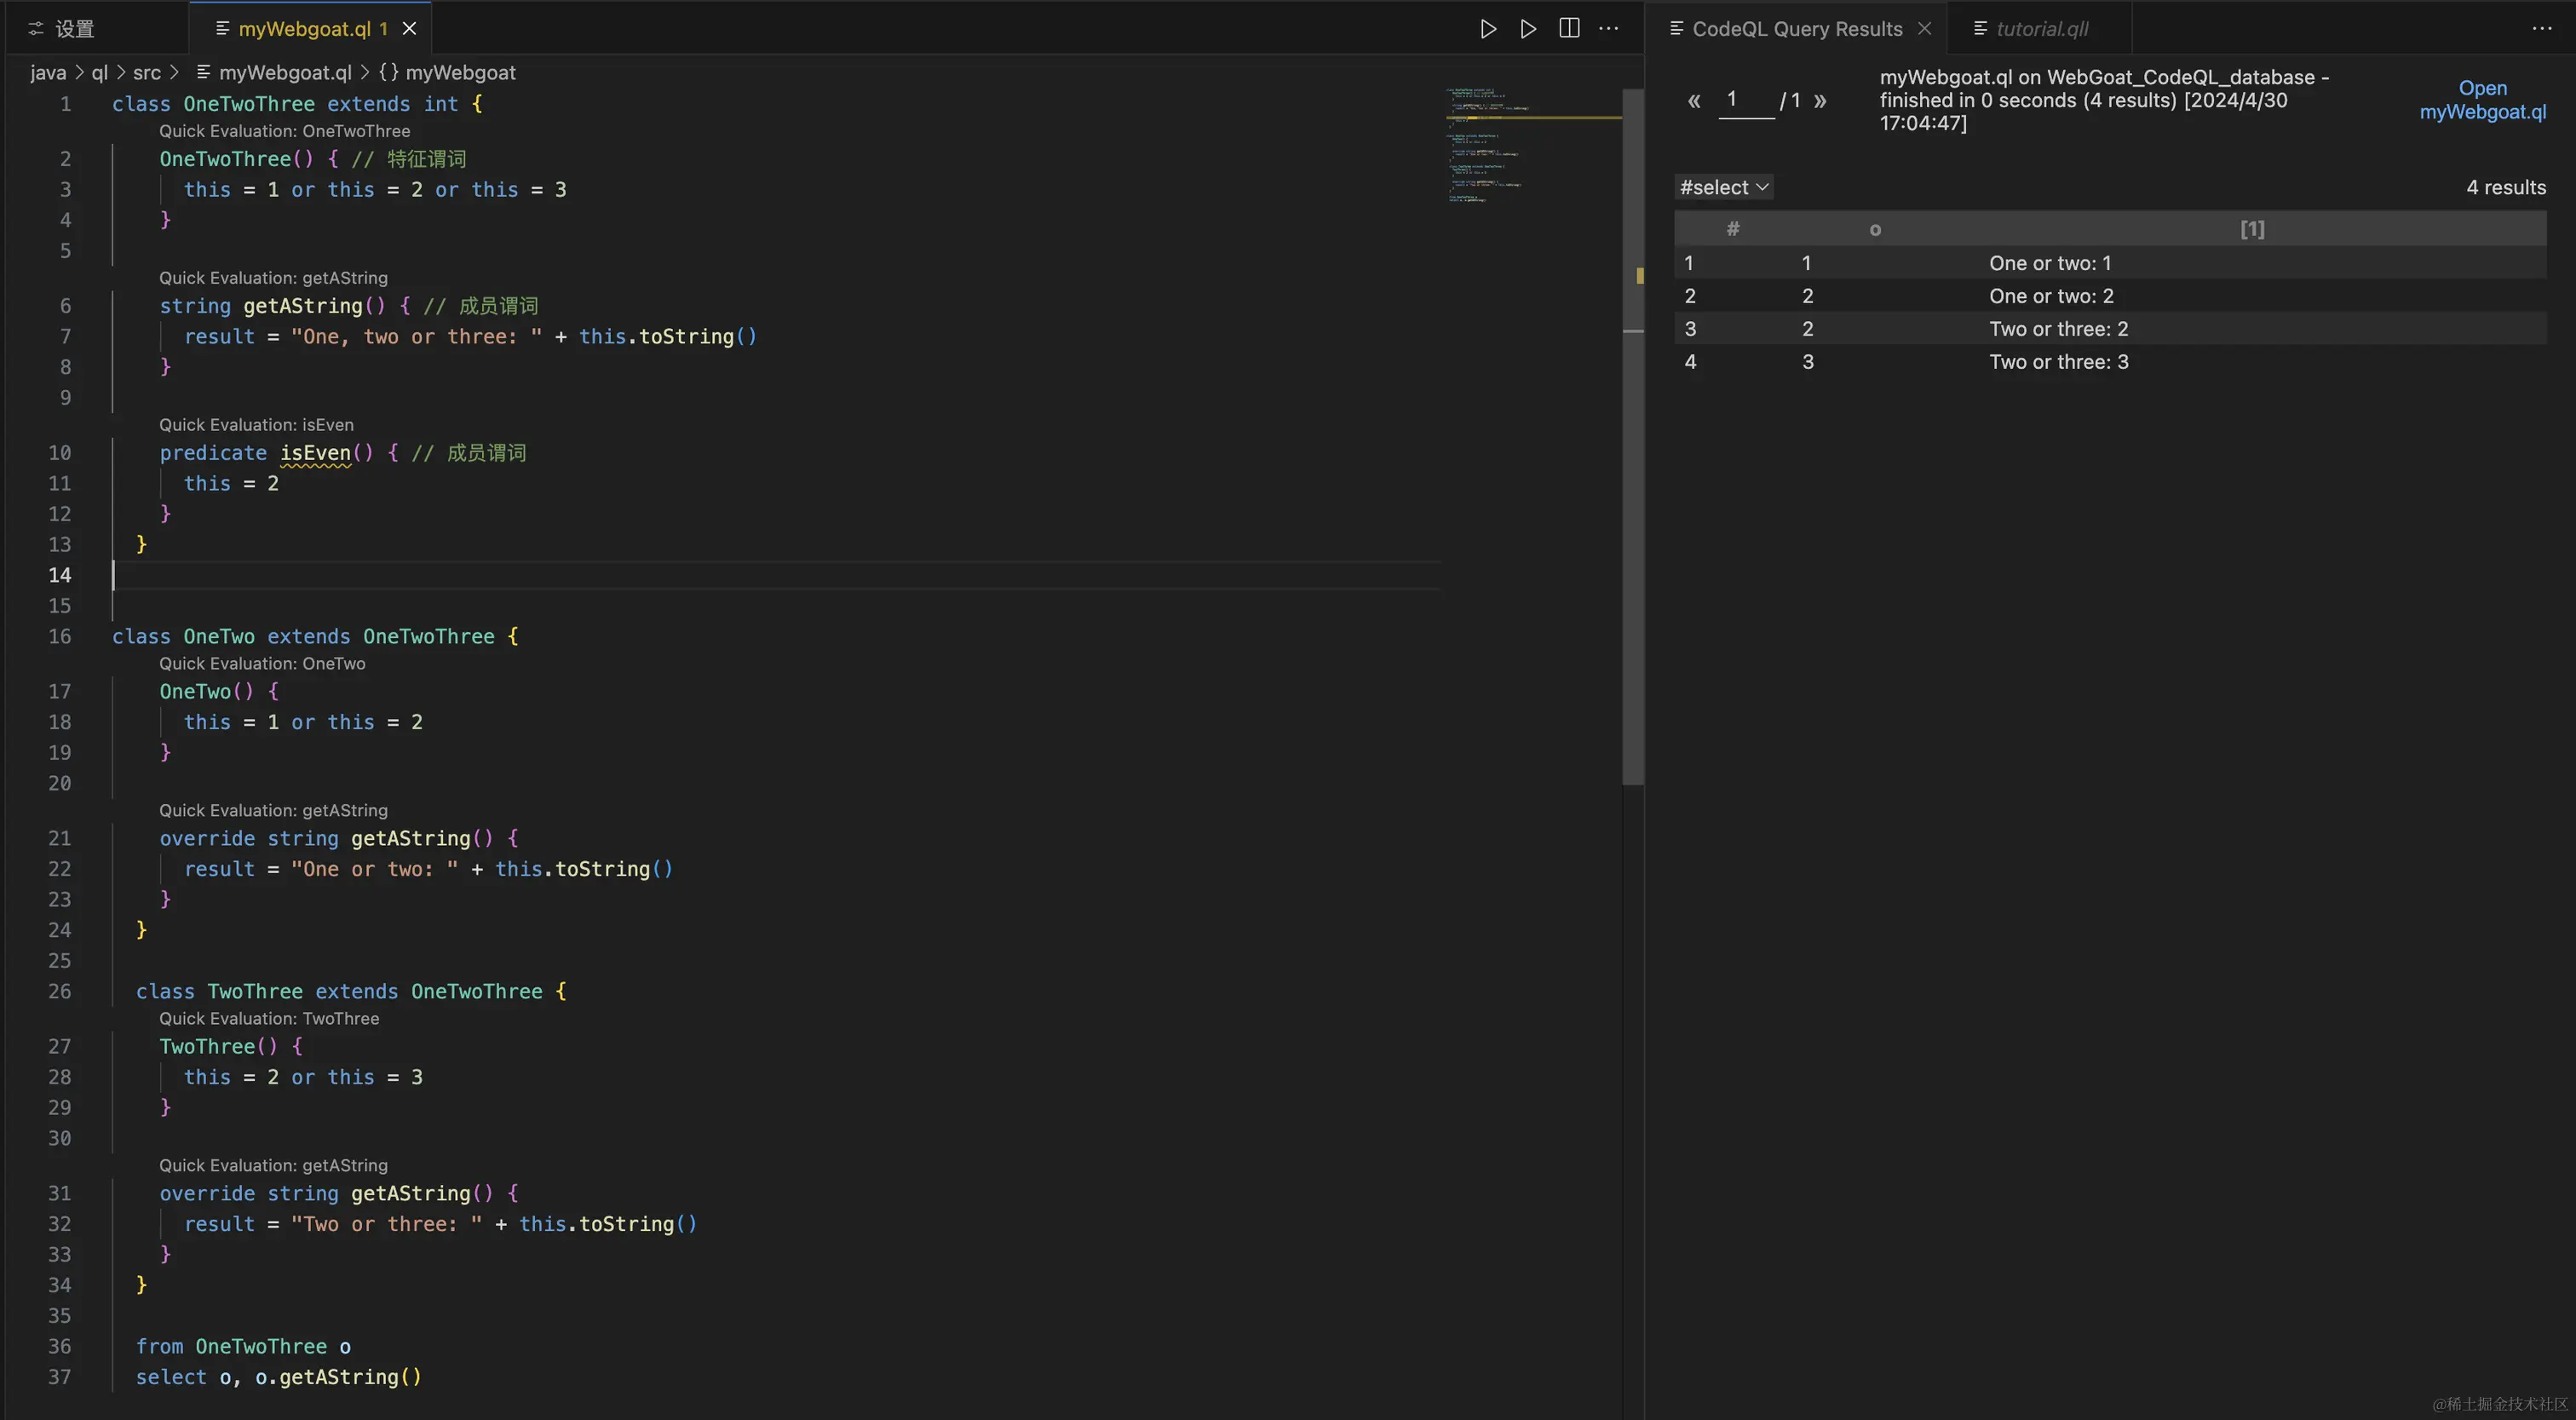Click the ql breadcrumb segment
This screenshot has width=2576, height=1420.
point(100,72)
